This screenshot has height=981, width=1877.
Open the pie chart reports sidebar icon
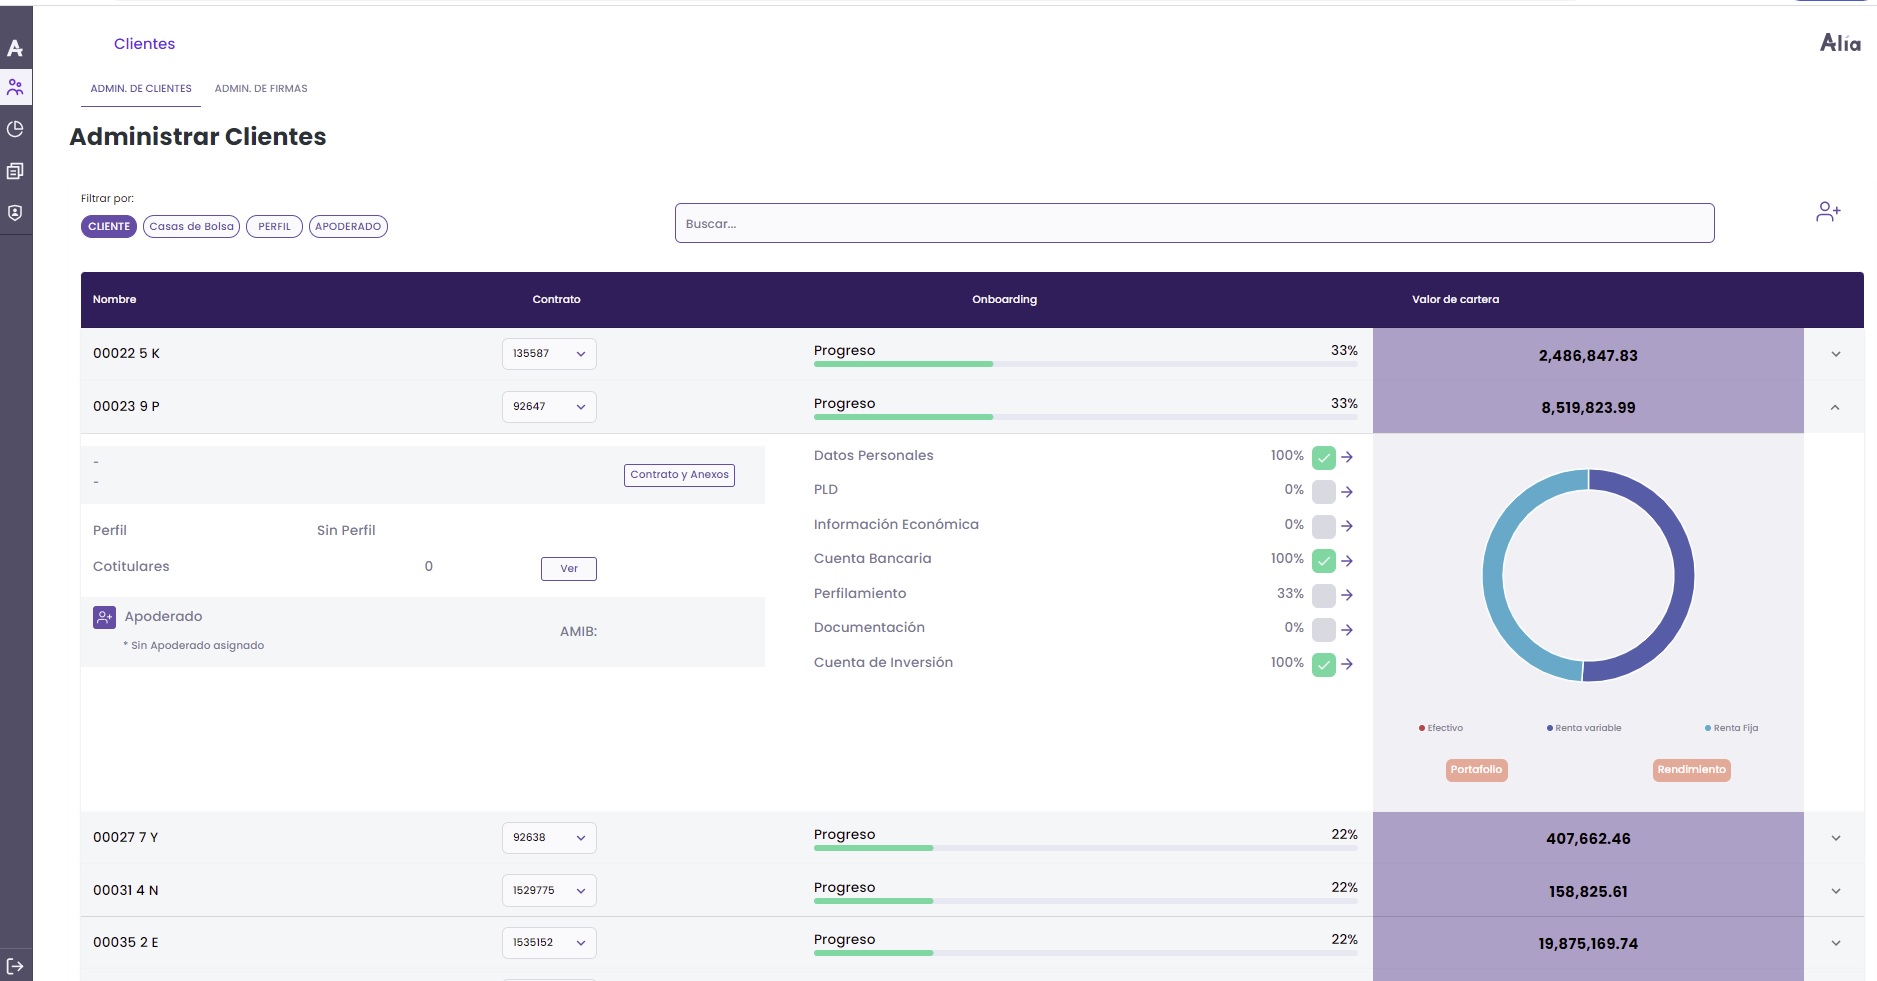point(15,129)
